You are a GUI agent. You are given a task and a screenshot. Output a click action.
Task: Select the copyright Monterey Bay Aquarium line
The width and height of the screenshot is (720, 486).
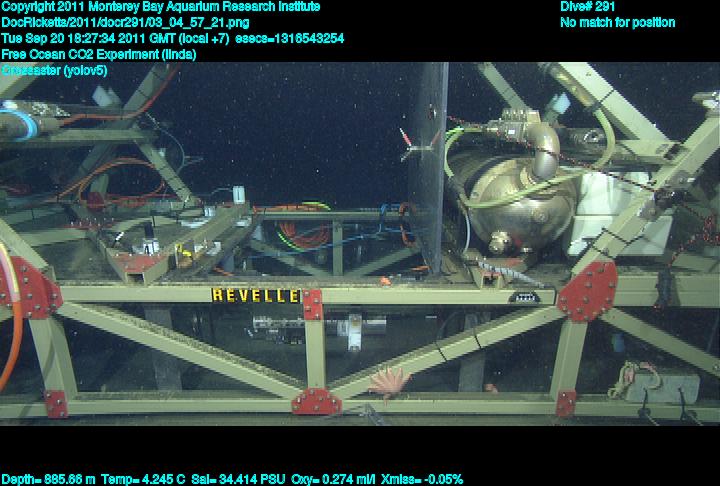161,7
